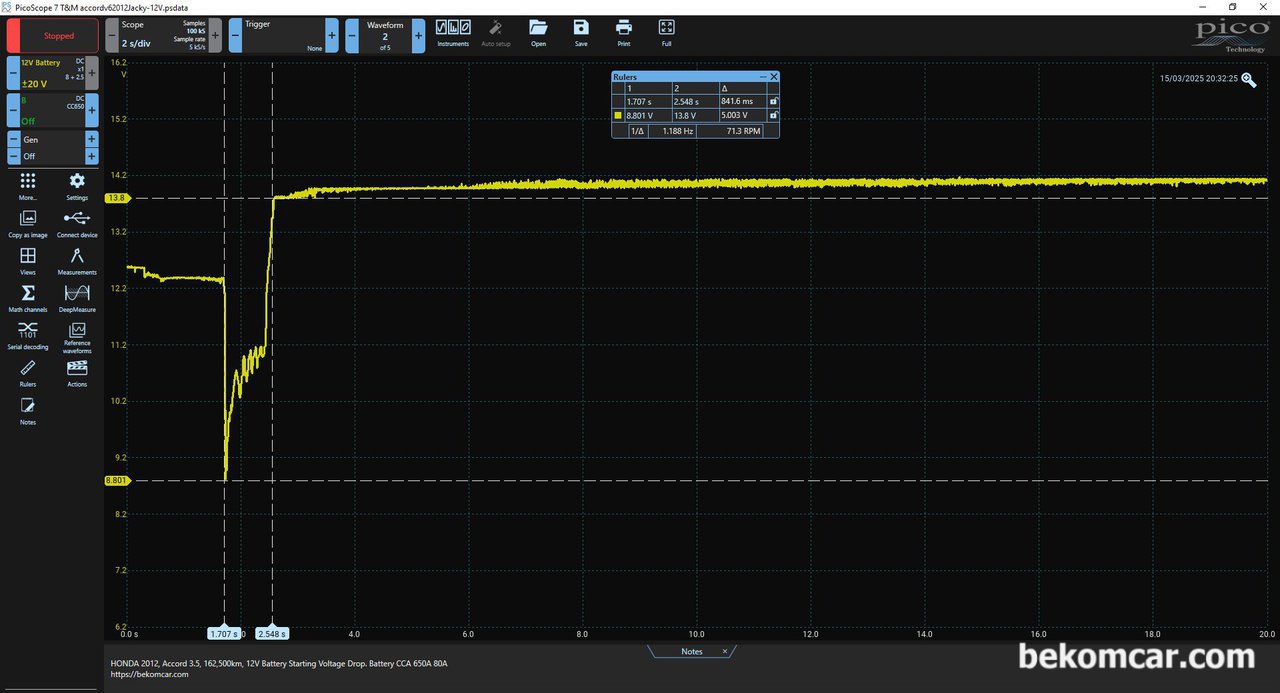Open the 12V Battery channel settings
The width and height of the screenshot is (1280, 693).
coord(52,73)
